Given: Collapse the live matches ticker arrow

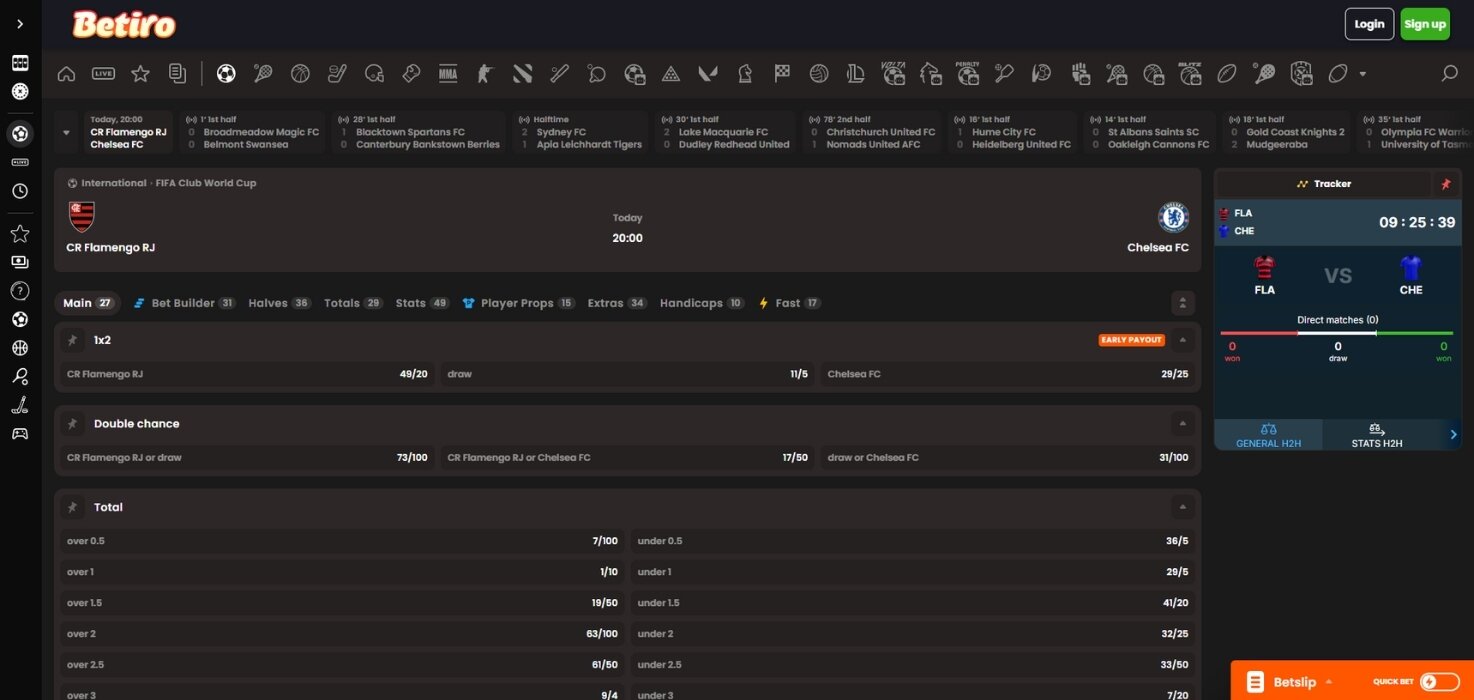Looking at the screenshot, I should pos(67,132).
